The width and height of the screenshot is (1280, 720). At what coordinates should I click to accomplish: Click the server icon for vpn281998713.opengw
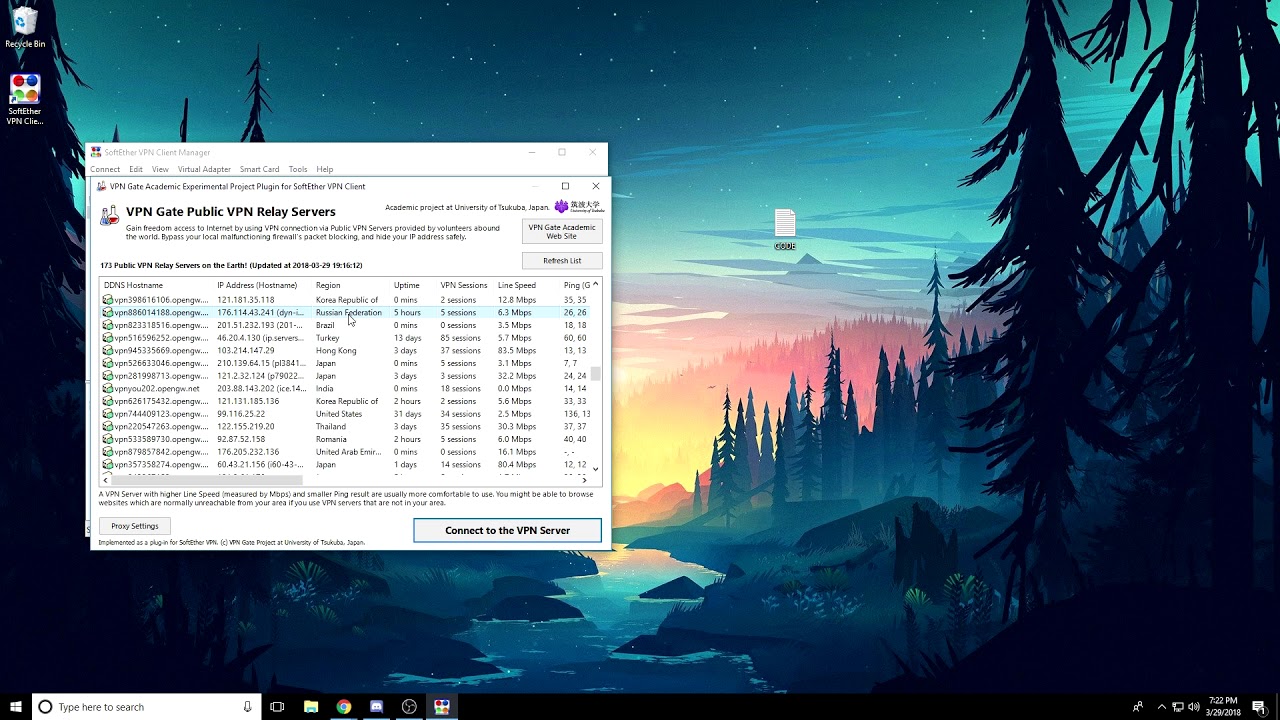[108, 376]
